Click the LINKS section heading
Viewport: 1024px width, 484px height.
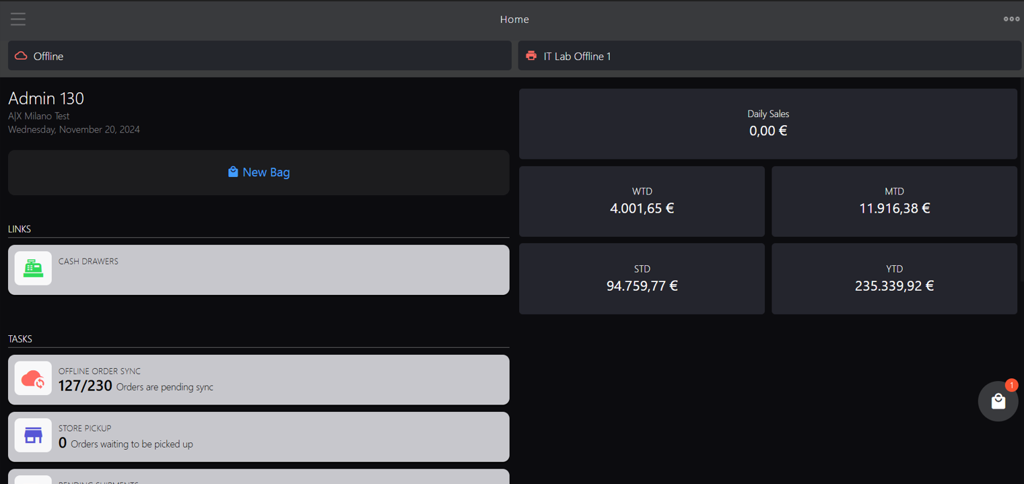pos(20,229)
